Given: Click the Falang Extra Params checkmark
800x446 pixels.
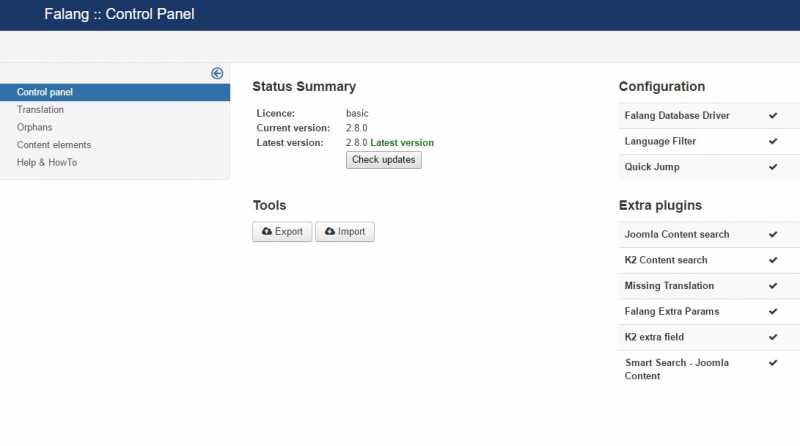Looking at the screenshot, I should pyautogui.click(x=773, y=311).
